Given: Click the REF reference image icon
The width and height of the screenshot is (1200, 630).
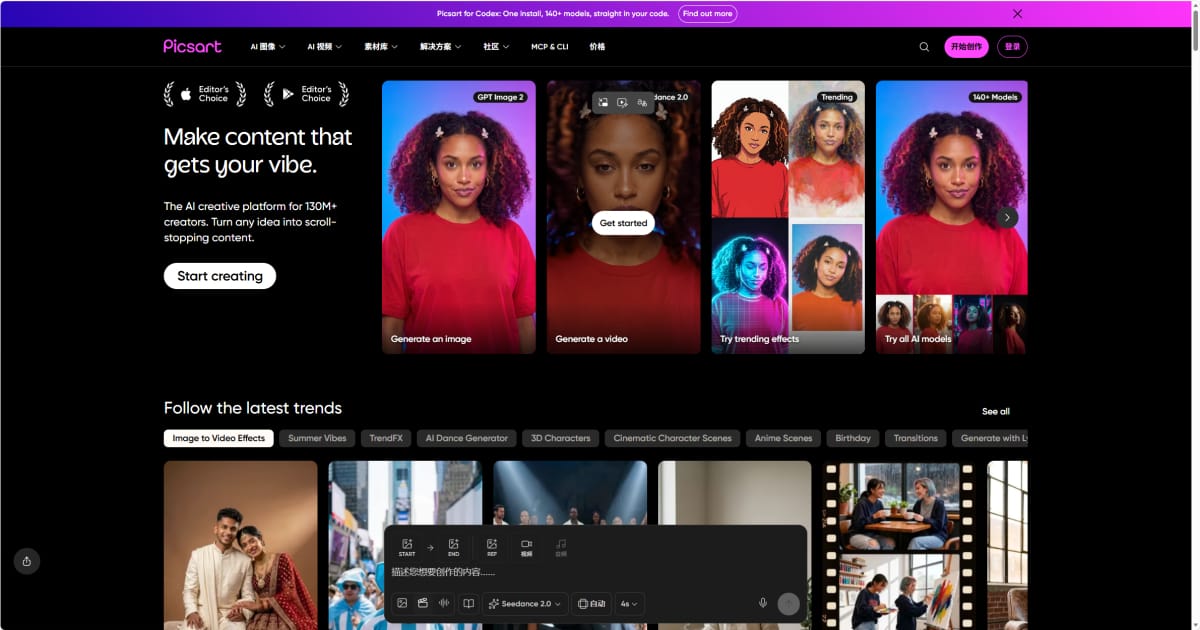Looking at the screenshot, I should [492, 547].
